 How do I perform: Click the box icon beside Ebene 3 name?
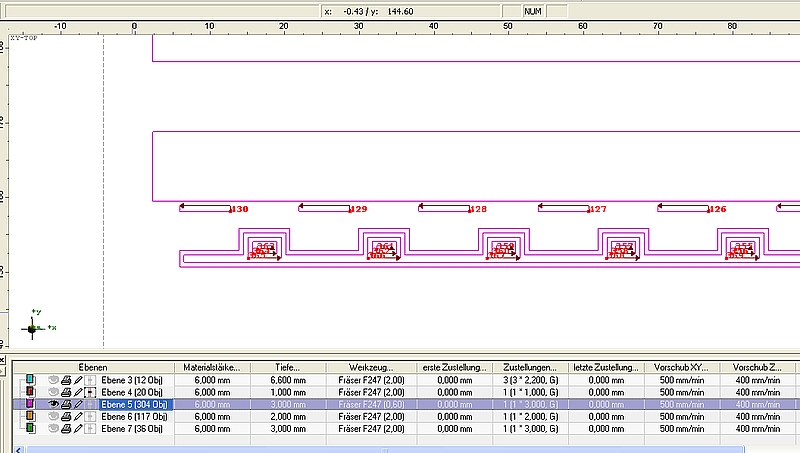coord(90,380)
